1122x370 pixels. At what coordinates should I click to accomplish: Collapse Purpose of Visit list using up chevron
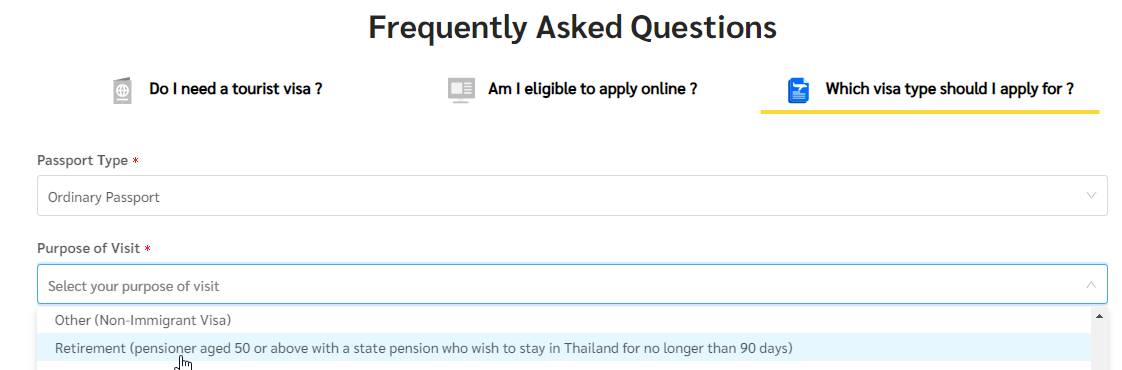[1091, 284]
